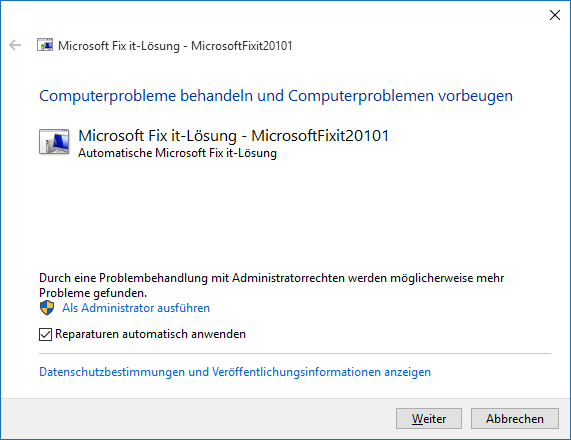The width and height of the screenshot is (571, 440).
Task: Uncheck the Reparaturen automatisch anwenden checkbox
Action: tap(46, 334)
